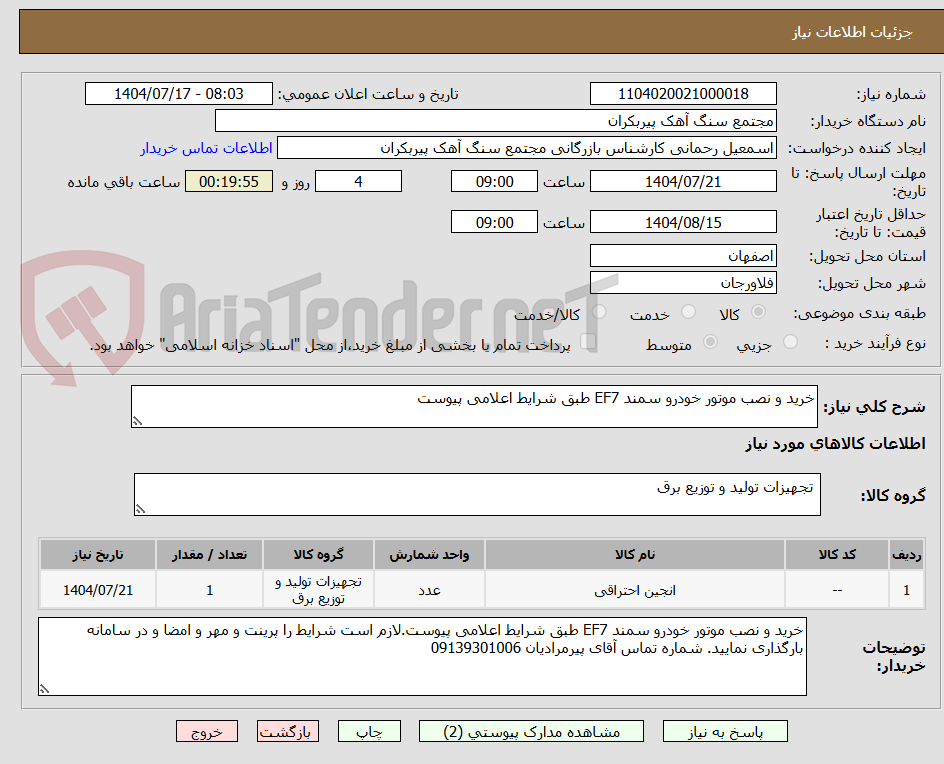Select متوسط purchase type option
The image size is (944, 764).
710,341
